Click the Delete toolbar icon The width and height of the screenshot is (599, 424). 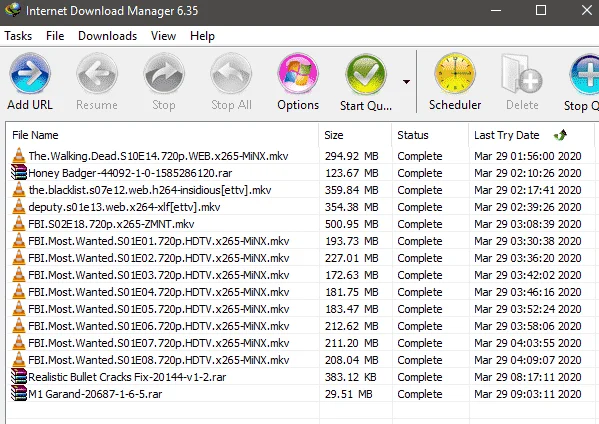pos(522,74)
